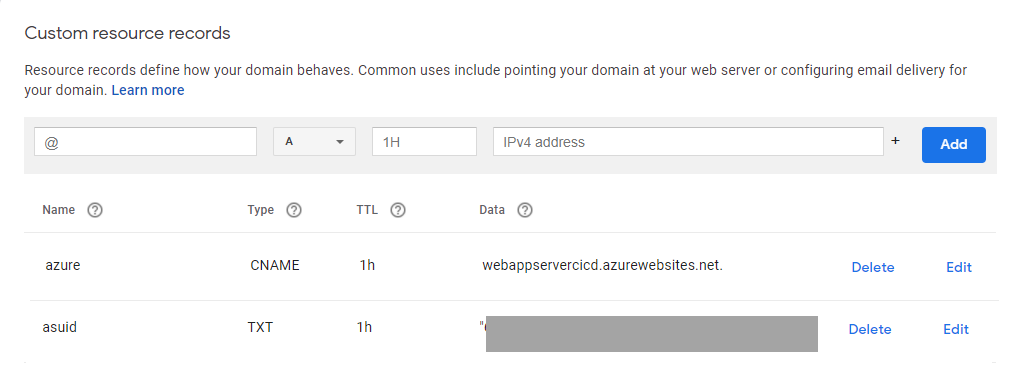Screen dimensions: 1009x369
Task: Open the help icon beside TTL column
Action: (x=398, y=210)
